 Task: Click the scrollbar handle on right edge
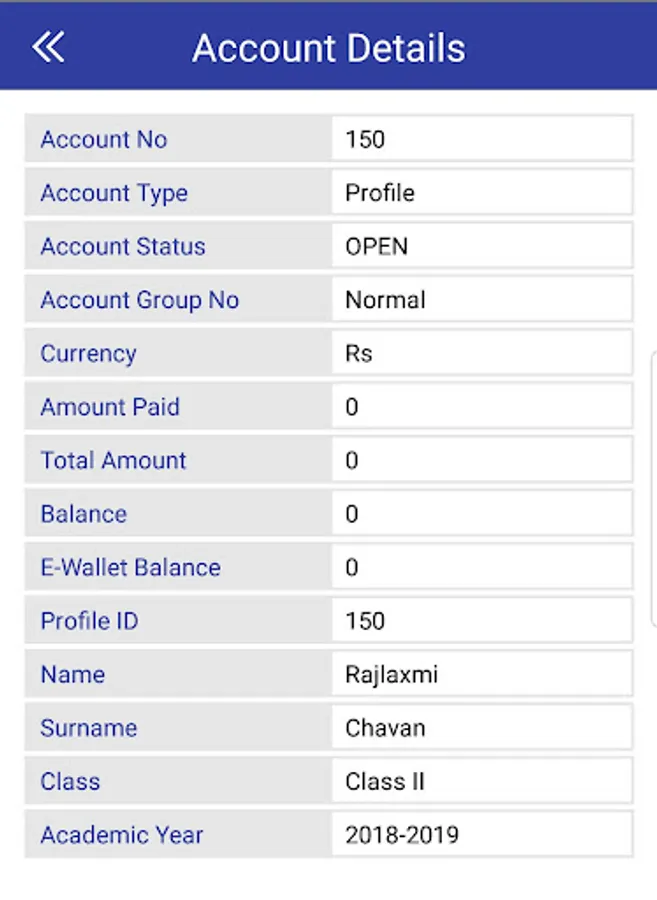[x=654, y=489]
